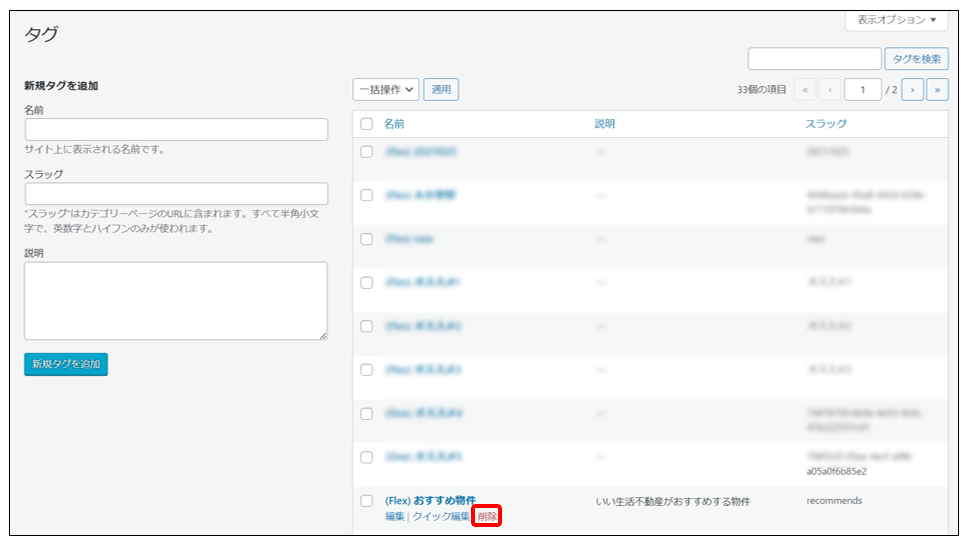Sort the table by スラッグ column
This screenshot has height=546, width=970.
coord(826,124)
